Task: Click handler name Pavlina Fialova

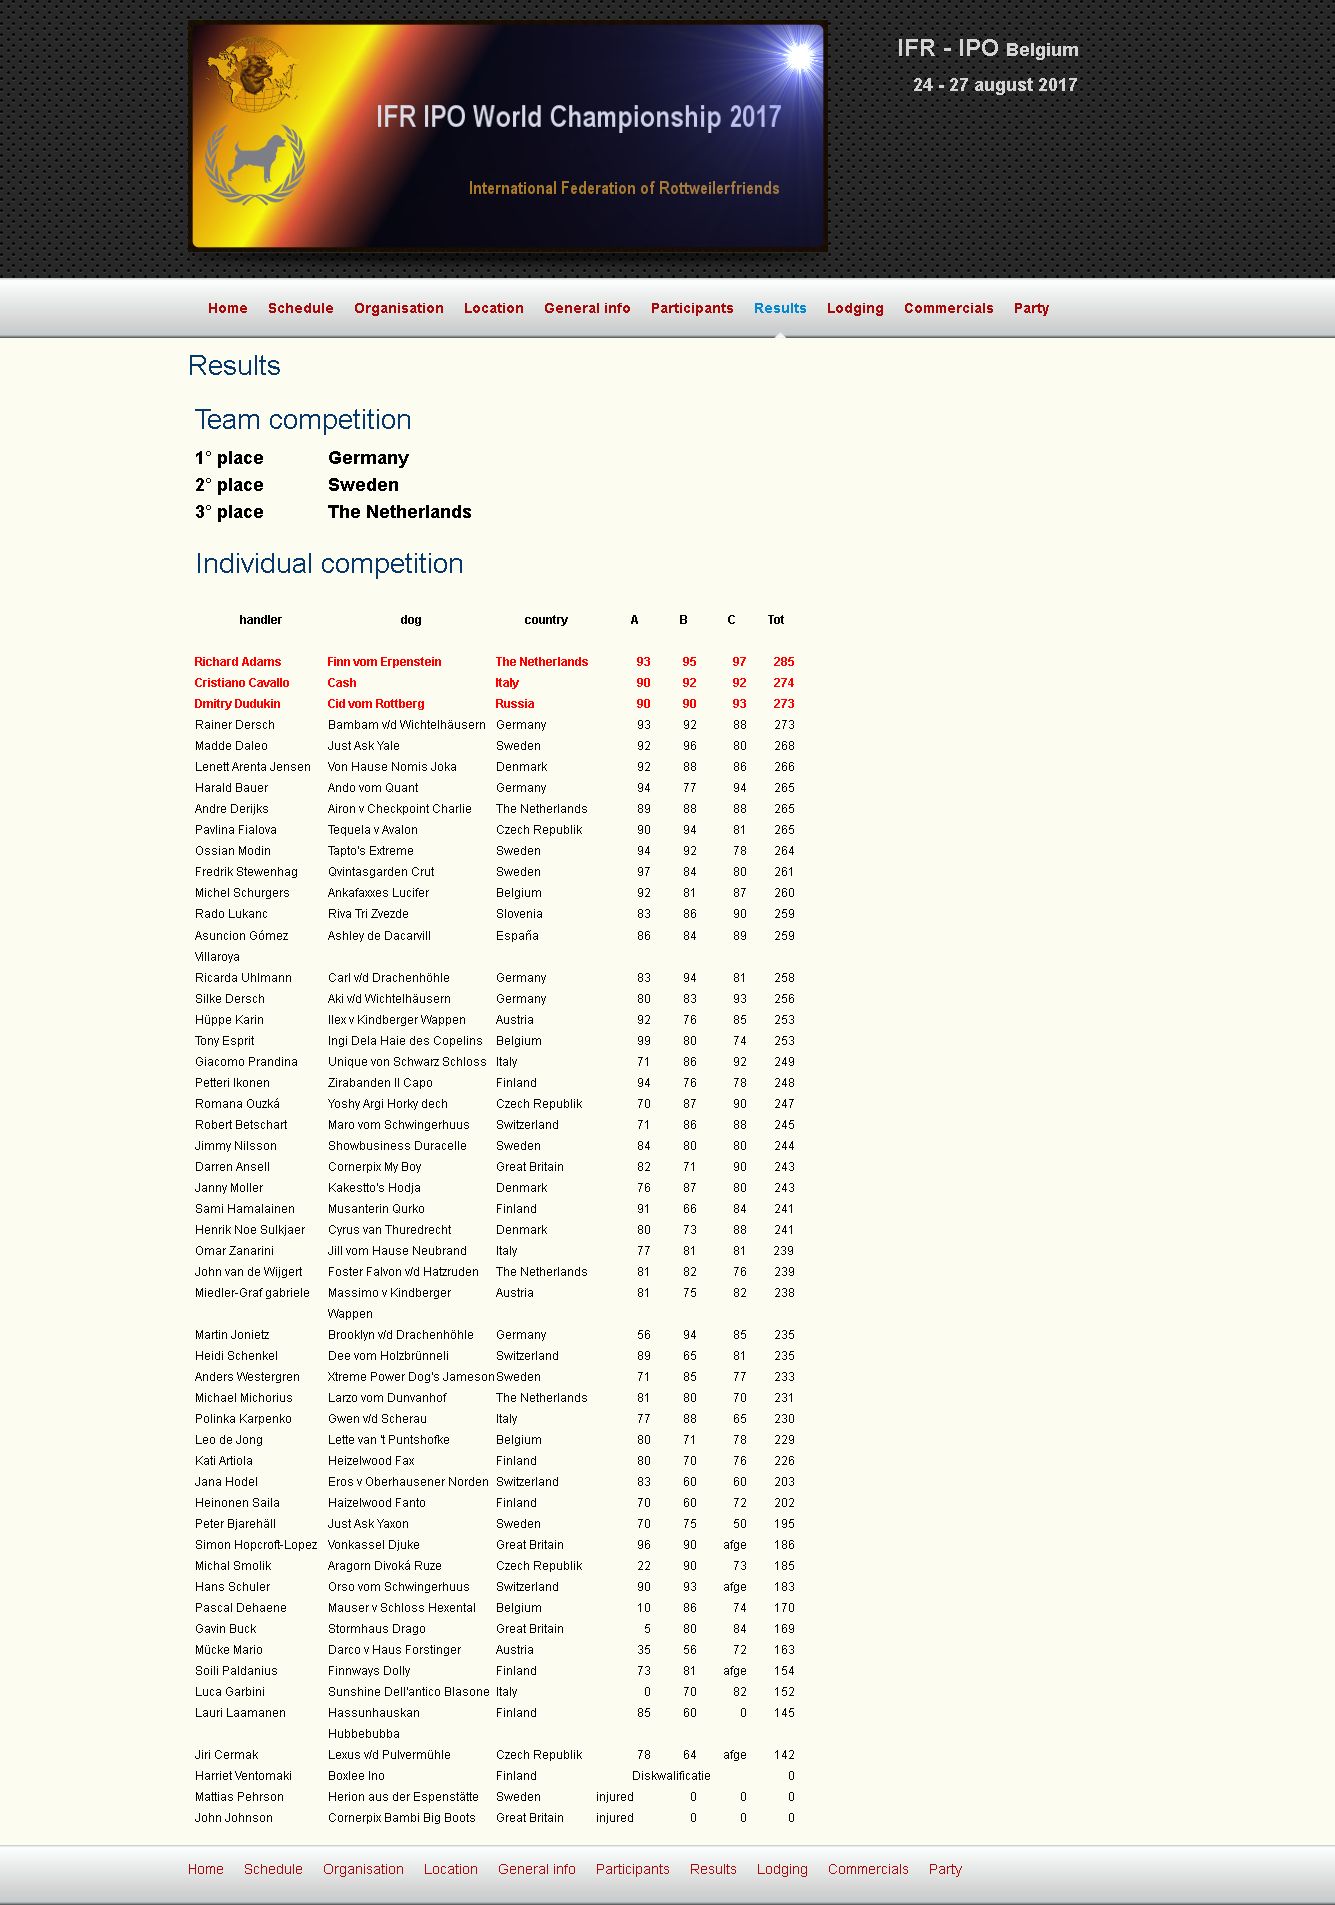Action: (236, 830)
